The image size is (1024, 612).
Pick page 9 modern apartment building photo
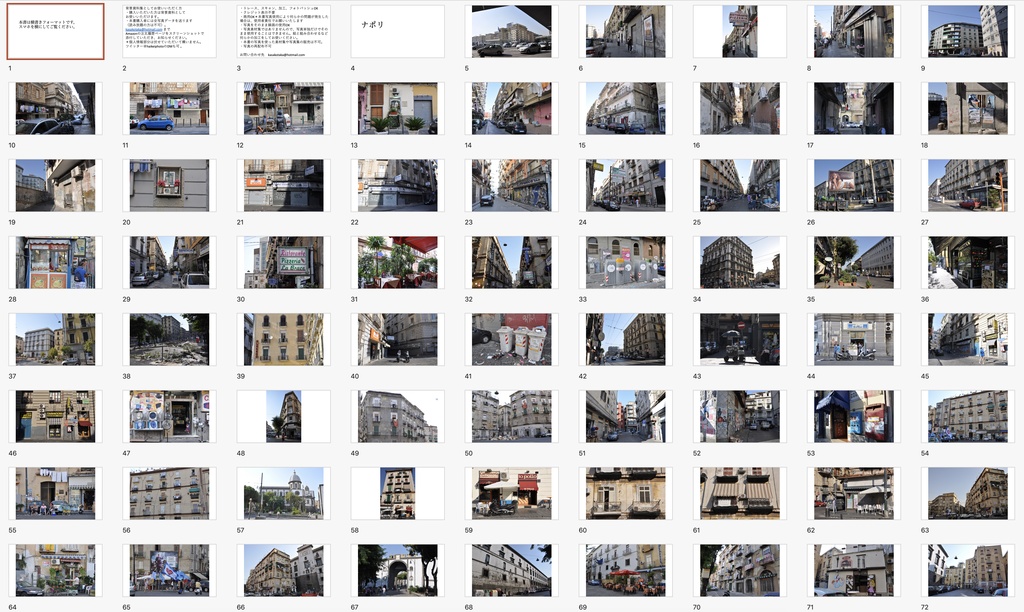[x=968, y=31]
